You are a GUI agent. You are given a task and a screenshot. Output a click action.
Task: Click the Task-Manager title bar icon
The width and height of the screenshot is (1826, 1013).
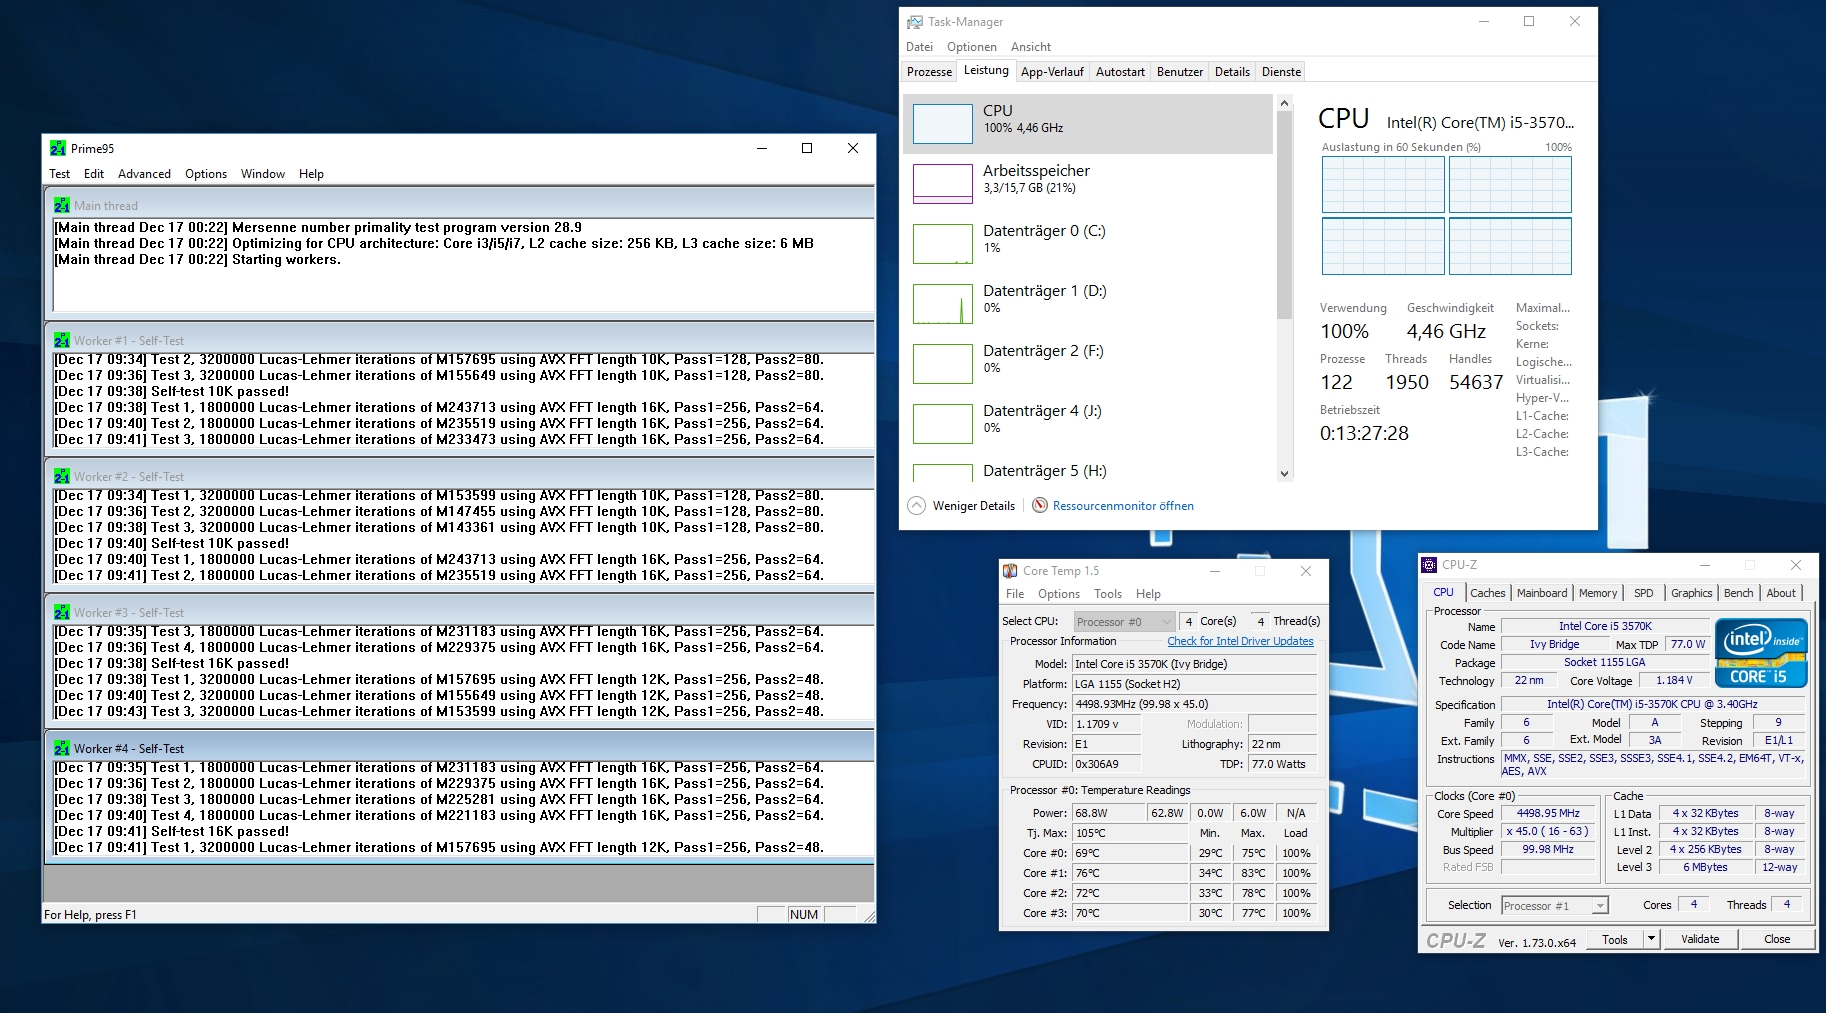[915, 21]
